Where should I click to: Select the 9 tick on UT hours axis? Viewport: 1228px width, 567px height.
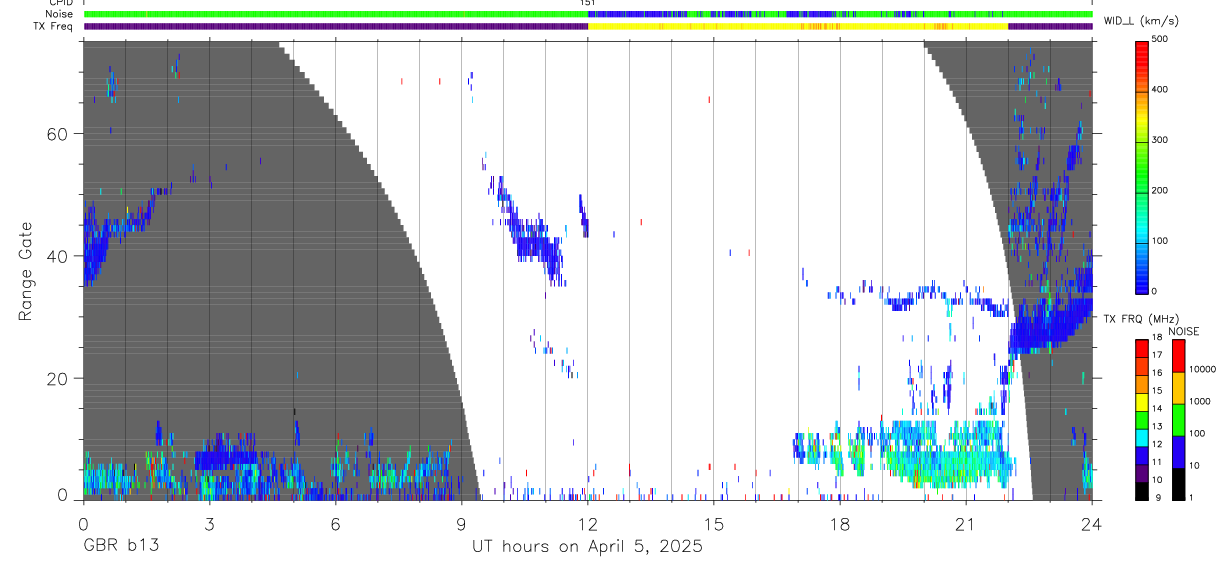(461, 523)
